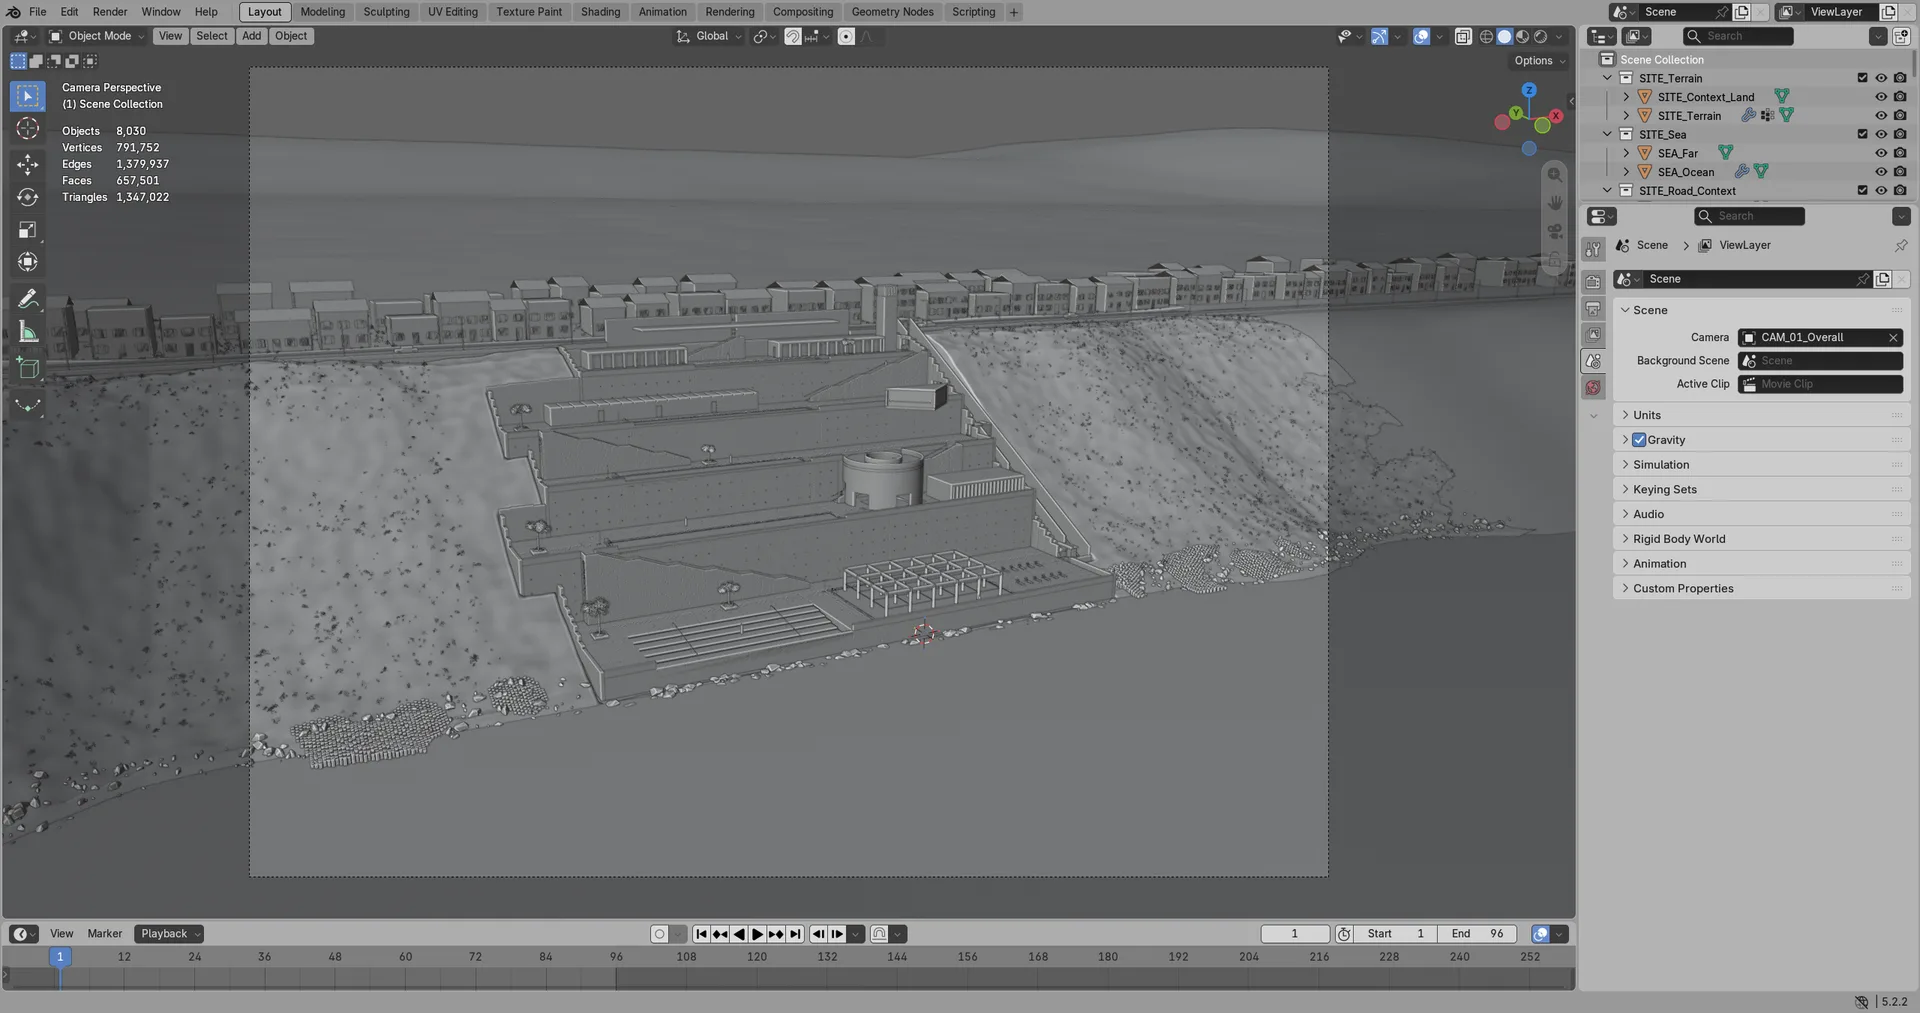This screenshot has height=1013, width=1920.
Task: Select the Cursor tool in toolbar
Action: [28, 129]
